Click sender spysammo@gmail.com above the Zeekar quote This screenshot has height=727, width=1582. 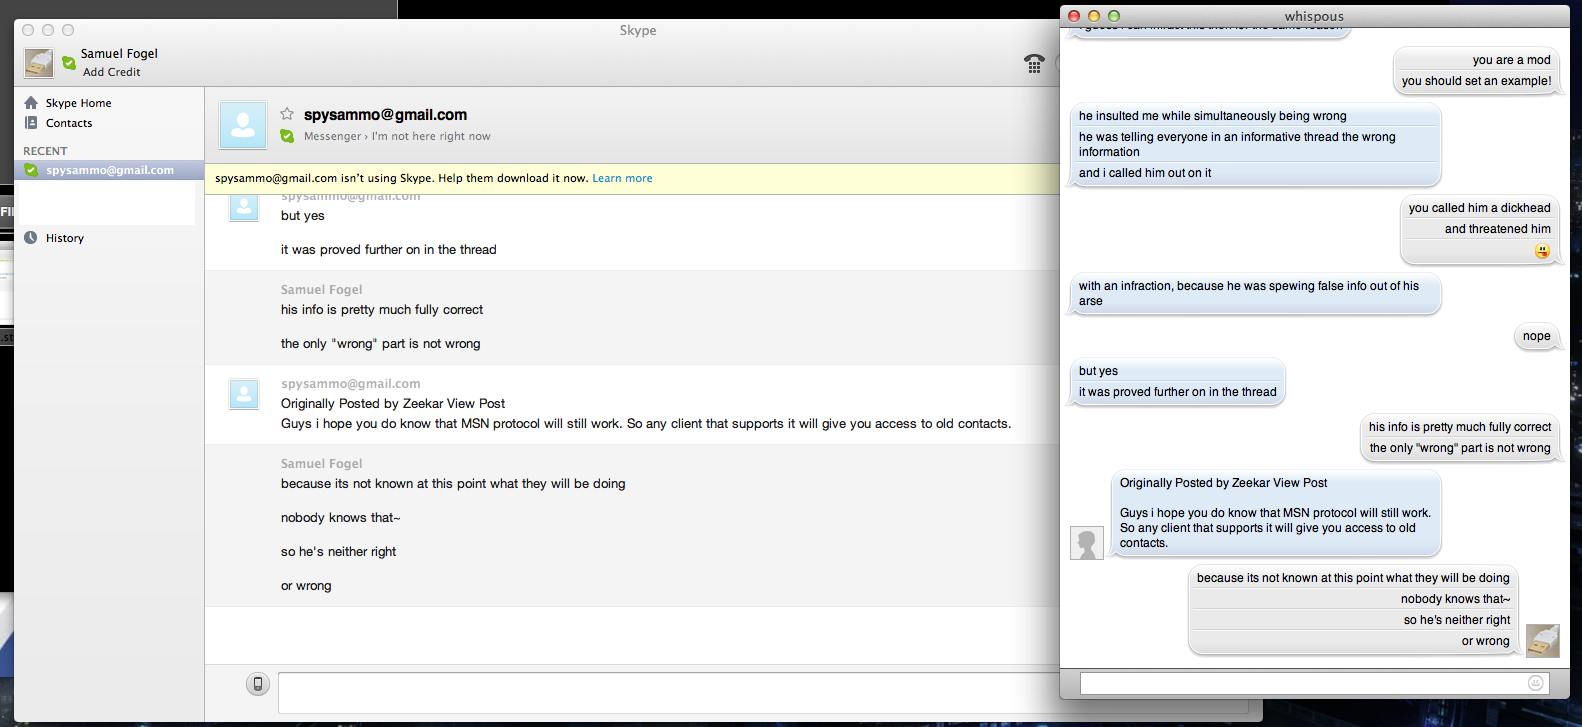350,384
